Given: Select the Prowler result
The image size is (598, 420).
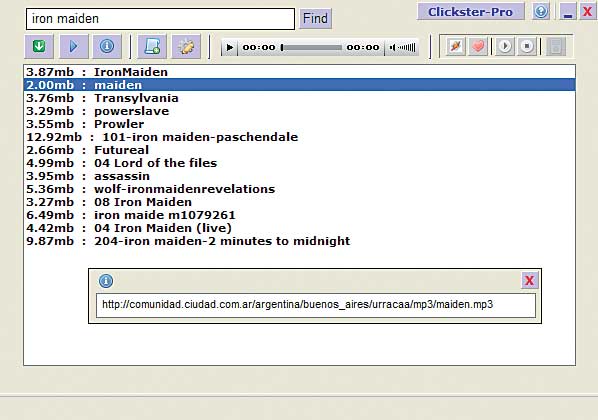Looking at the screenshot, I should coord(299,124).
